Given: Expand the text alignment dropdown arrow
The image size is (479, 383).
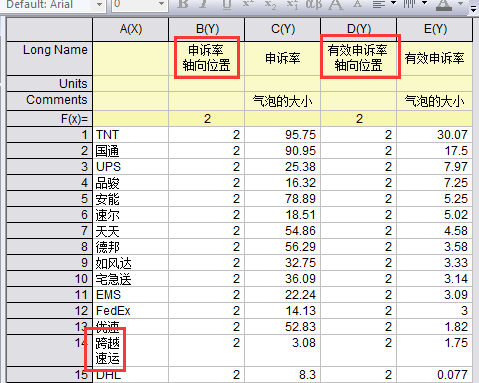Looking at the screenshot, I should [393, 3].
